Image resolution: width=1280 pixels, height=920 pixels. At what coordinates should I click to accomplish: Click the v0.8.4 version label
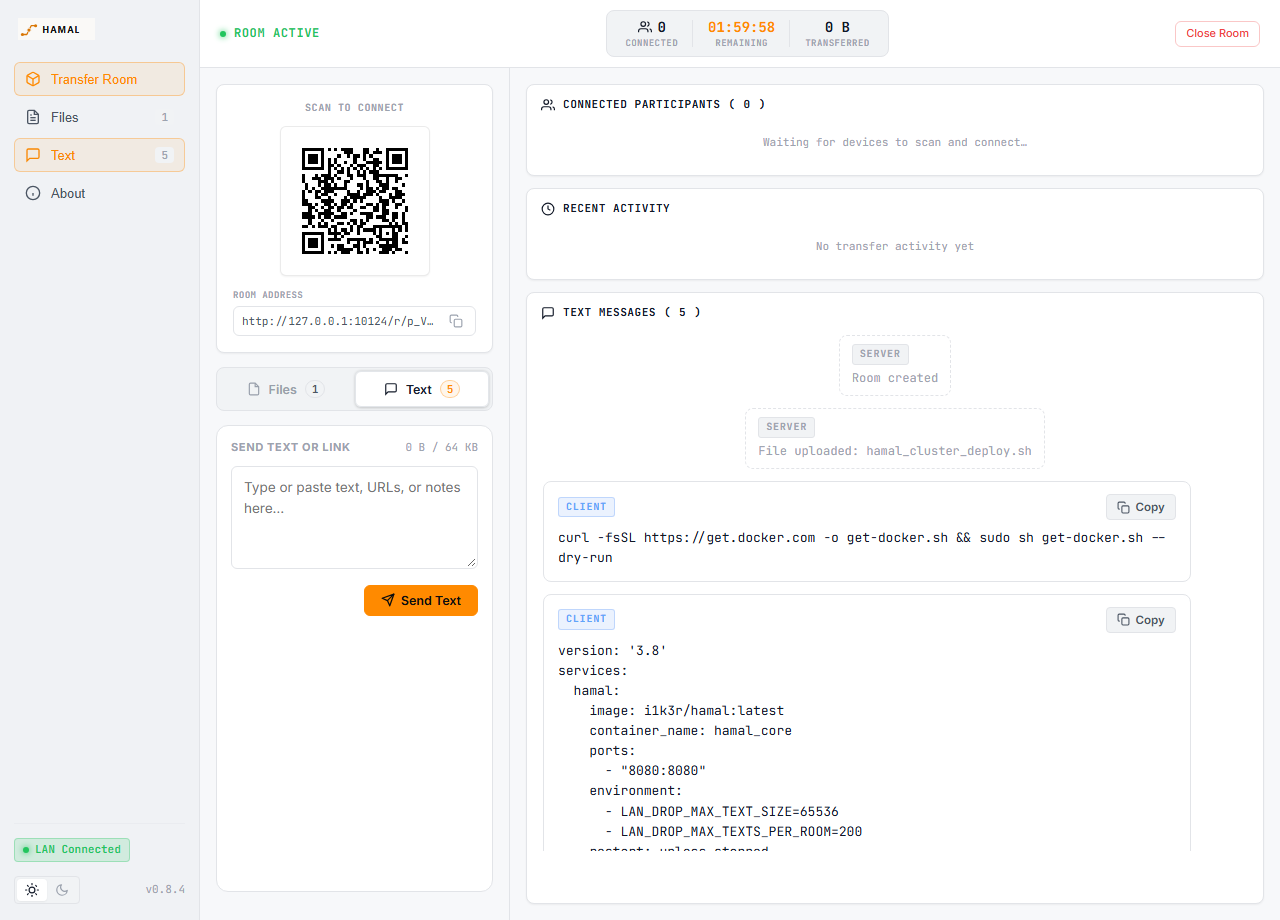pos(165,889)
